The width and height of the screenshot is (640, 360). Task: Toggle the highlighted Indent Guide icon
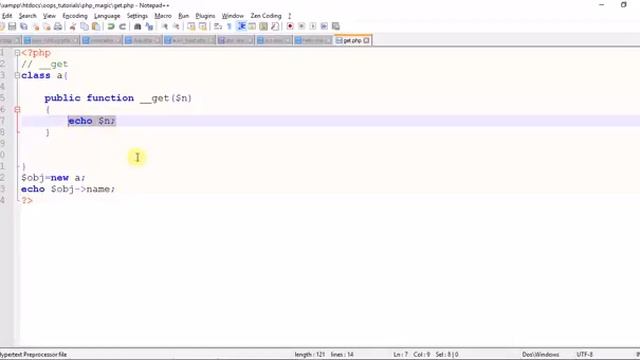point(241,27)
